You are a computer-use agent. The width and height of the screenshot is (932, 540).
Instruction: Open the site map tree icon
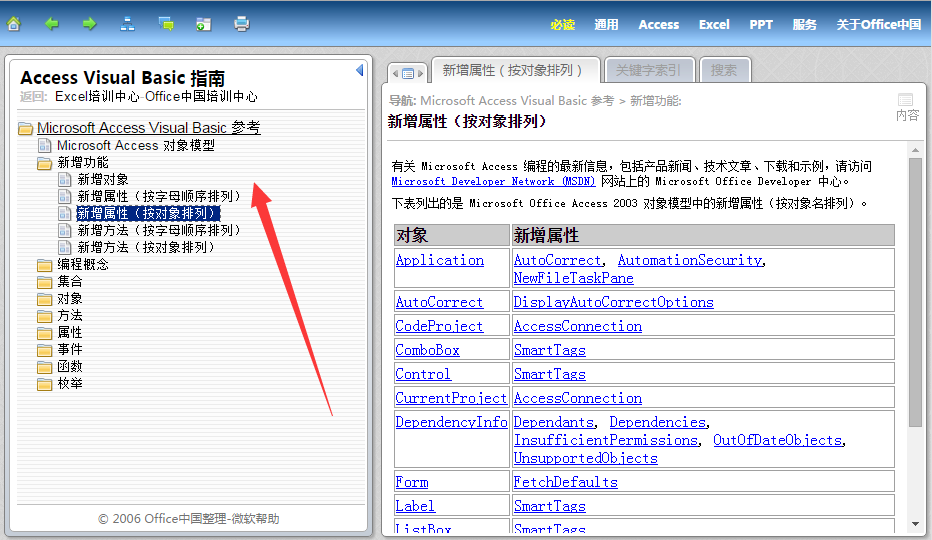click(x=127, y=24)
